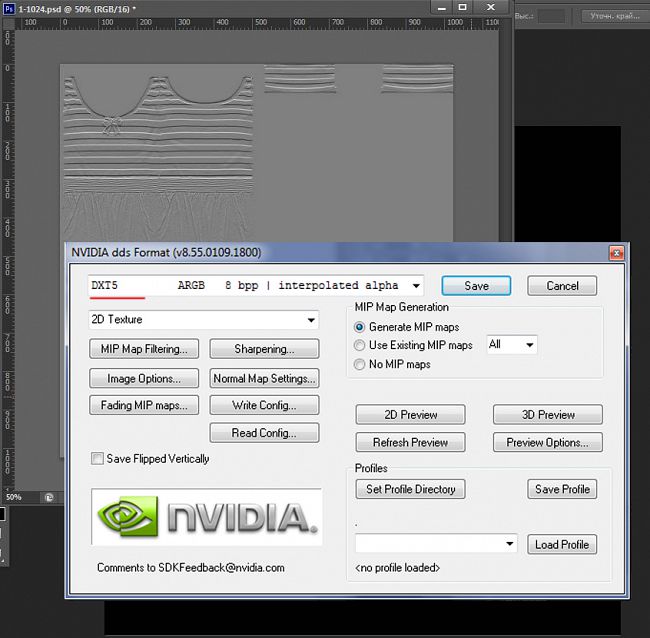The width and height of the screenshot is (650, 638).
Task: Select the Generate MIP maps option
Action: tap(361, 327)
